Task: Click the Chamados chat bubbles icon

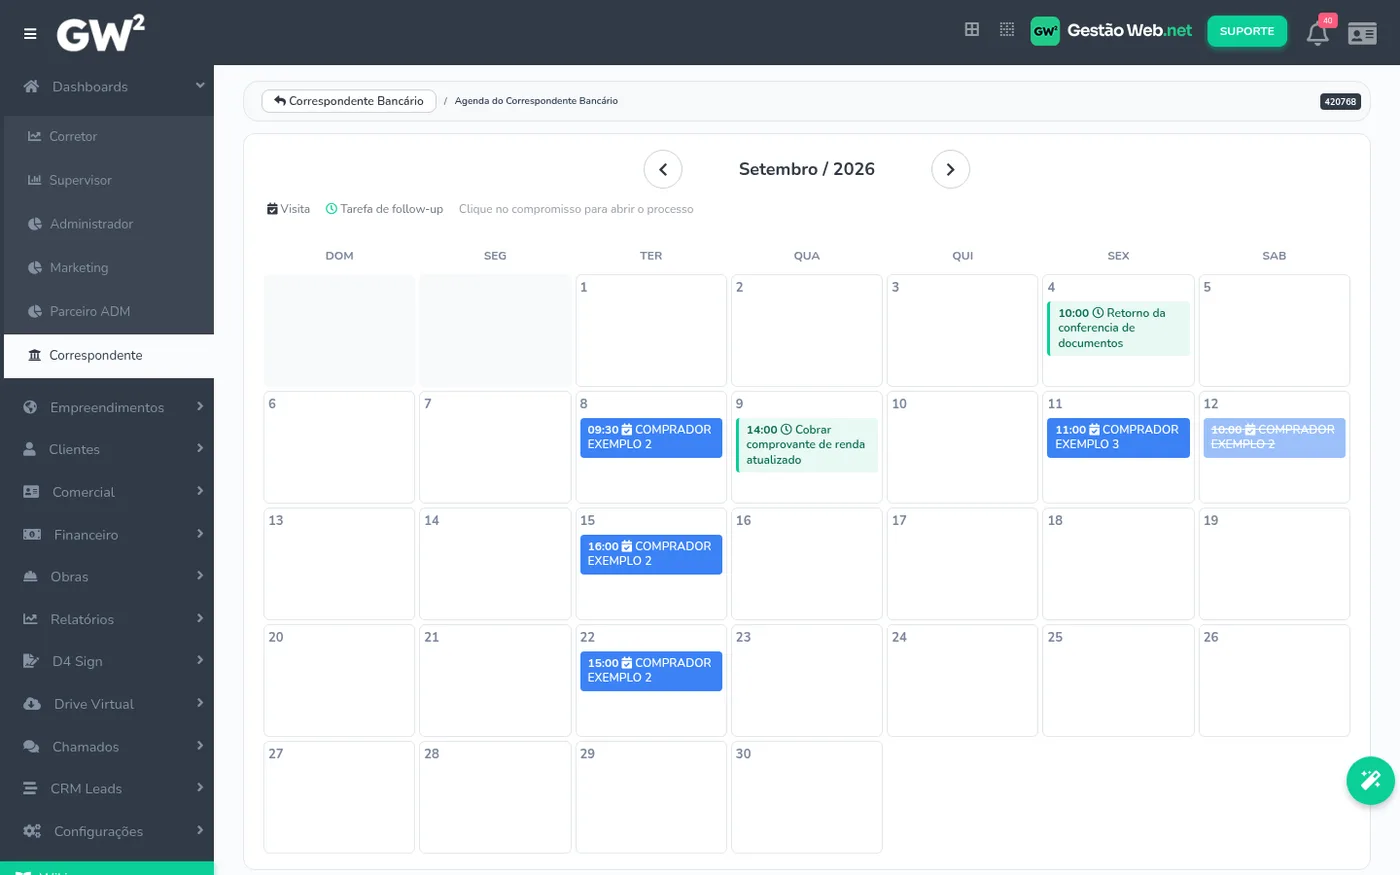Action: [31, 747]
